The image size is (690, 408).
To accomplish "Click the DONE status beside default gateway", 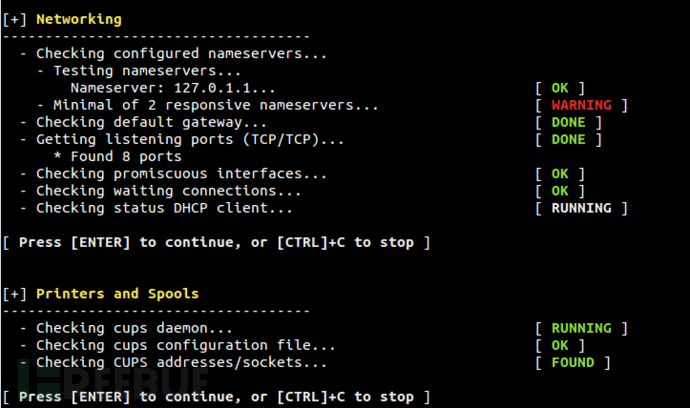I will pos(568,122).
